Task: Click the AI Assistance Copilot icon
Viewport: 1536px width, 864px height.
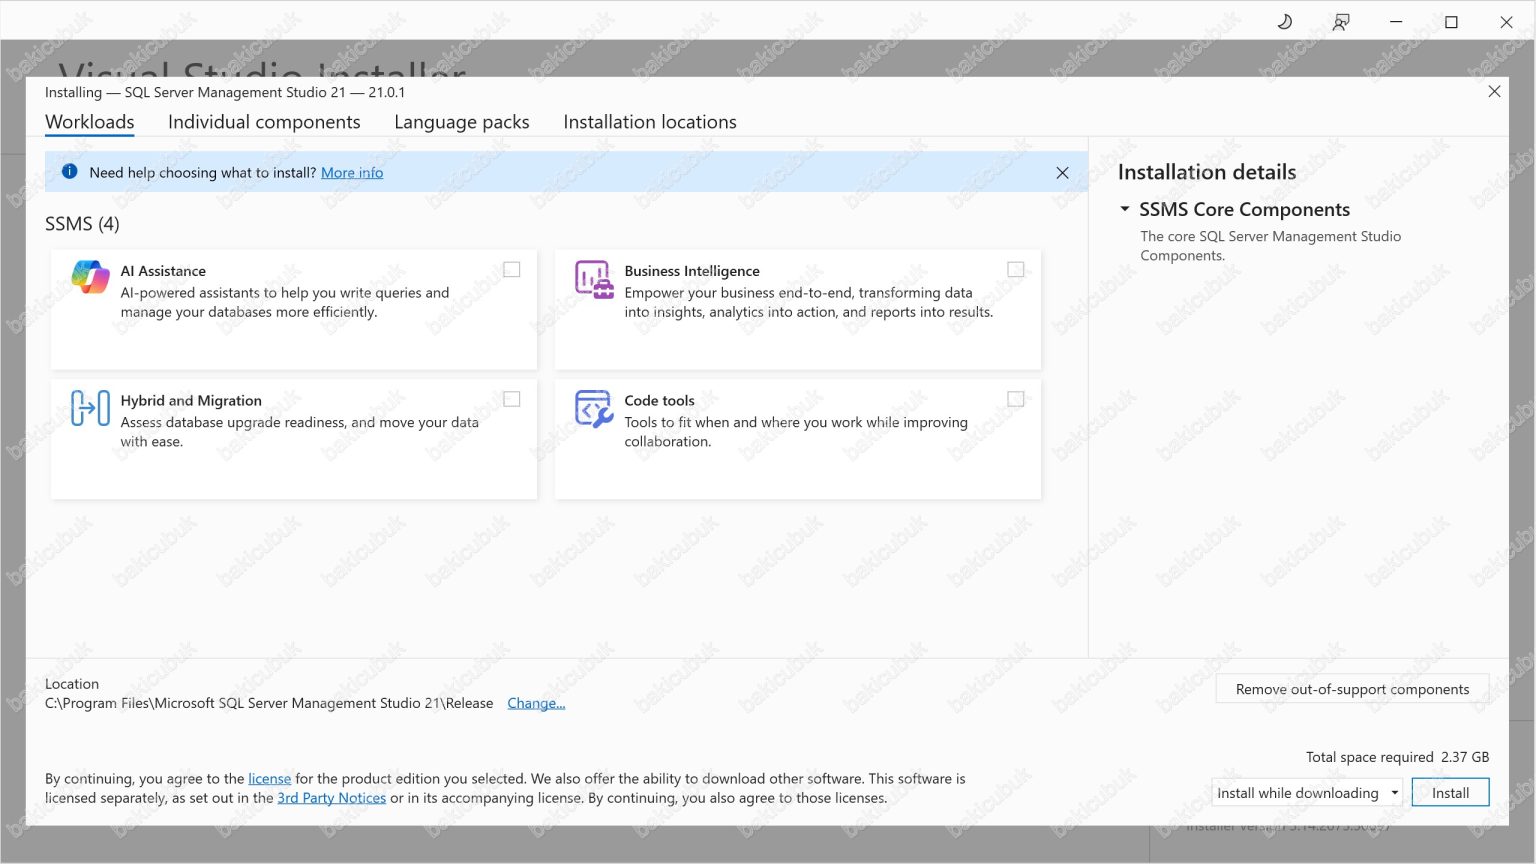Action: (x=90, y=277)
